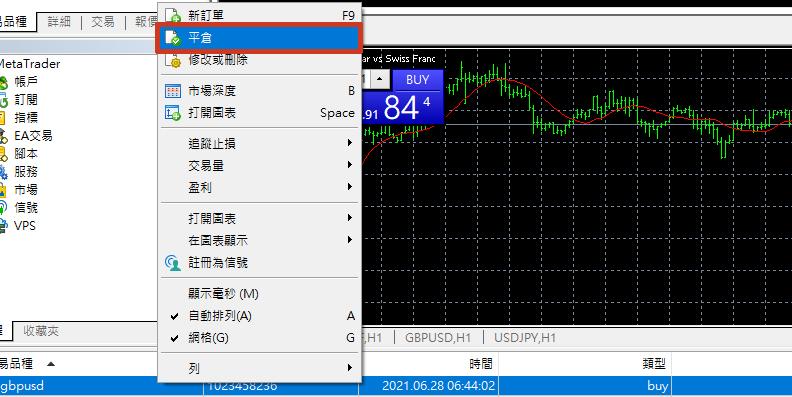Image resolution: width=792 pixels, height=397 pixels.
Task: Click the 註冊為信號 signal icon
Action: point(173,263)
